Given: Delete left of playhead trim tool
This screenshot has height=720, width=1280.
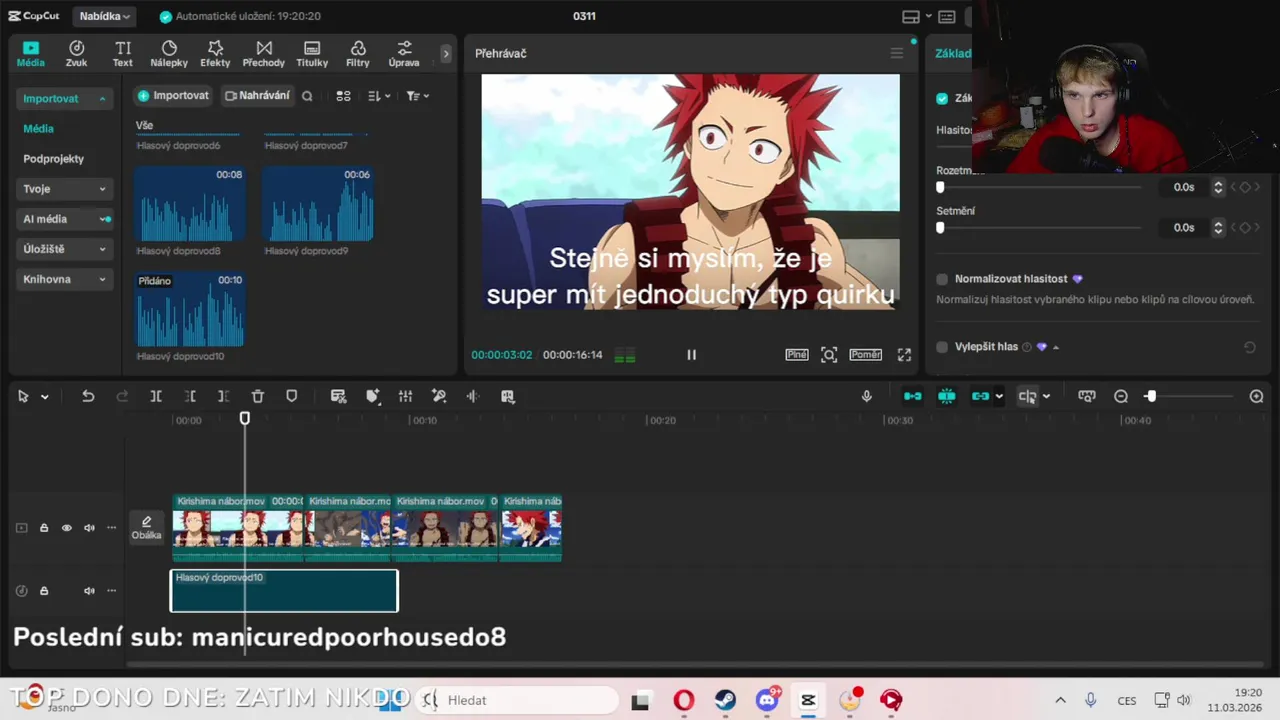Looking at the screenshot, I should click(x=190, y=397).
